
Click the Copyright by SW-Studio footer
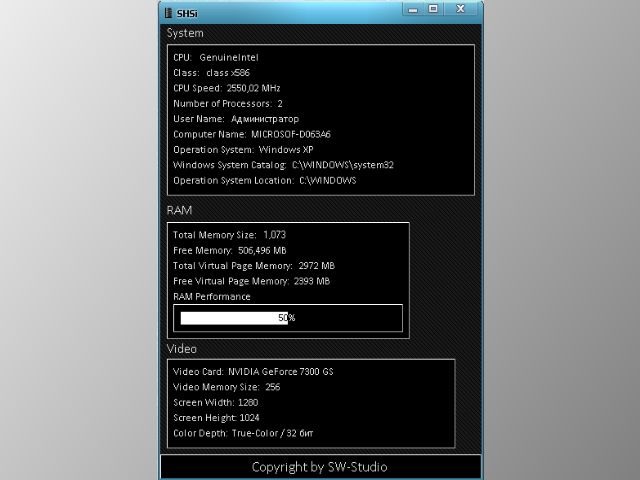[x=319, y=467]
